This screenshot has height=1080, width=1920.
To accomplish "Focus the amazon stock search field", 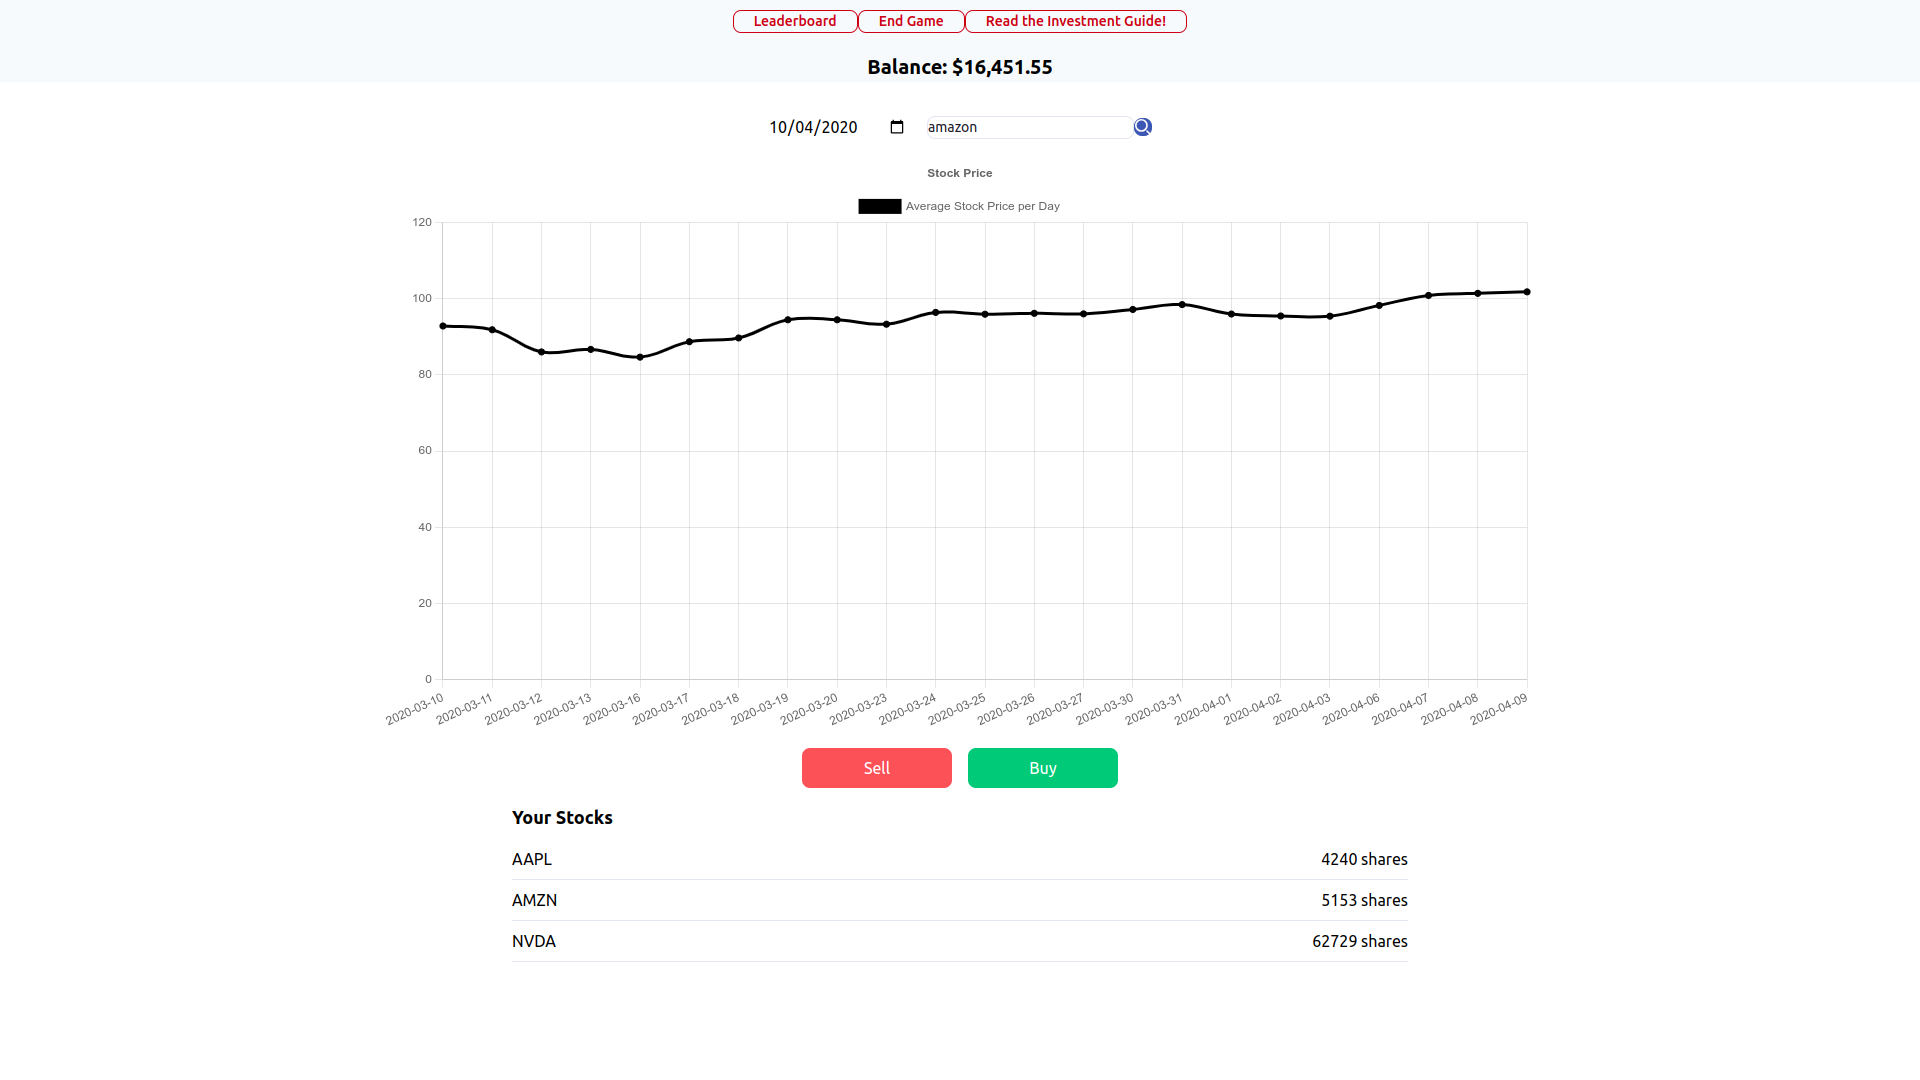I will [x=1028, y=127].
